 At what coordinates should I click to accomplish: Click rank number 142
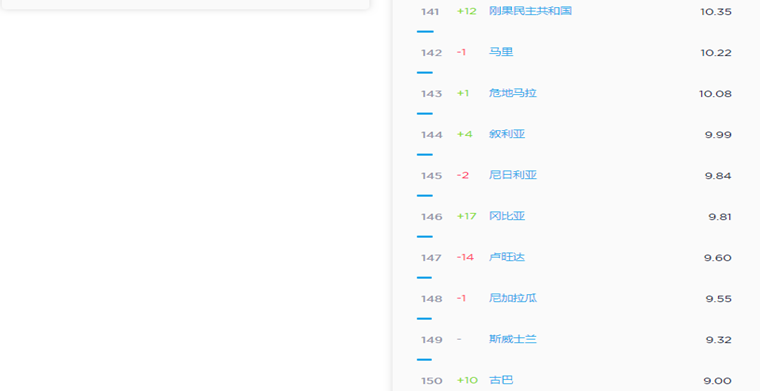(431, 53)
